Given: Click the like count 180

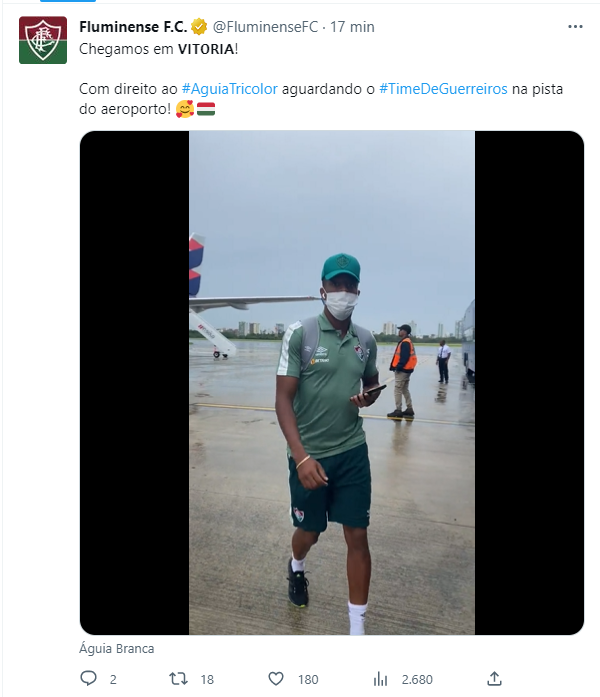Looking at the screenshot, I should coord(308,680).
